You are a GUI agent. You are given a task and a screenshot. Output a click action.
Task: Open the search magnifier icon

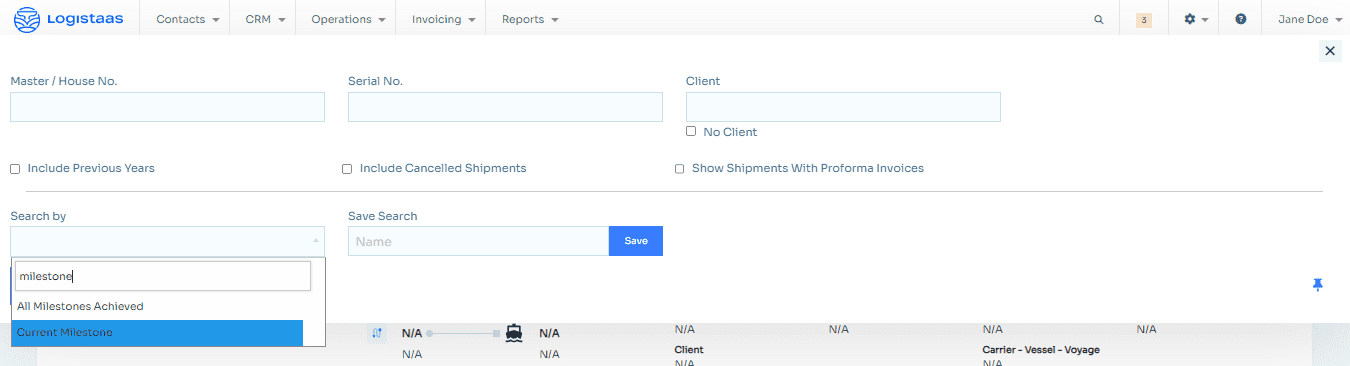coord(1099,19)
